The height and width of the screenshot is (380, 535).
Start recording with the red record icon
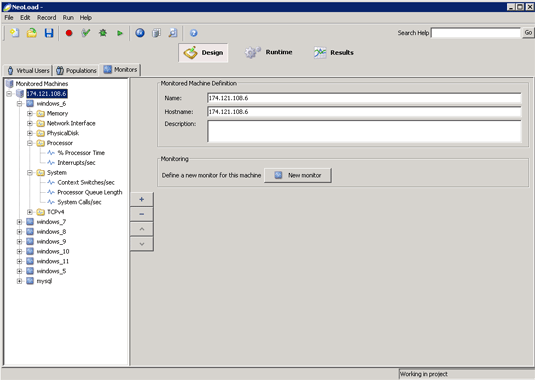coord(69,33)
